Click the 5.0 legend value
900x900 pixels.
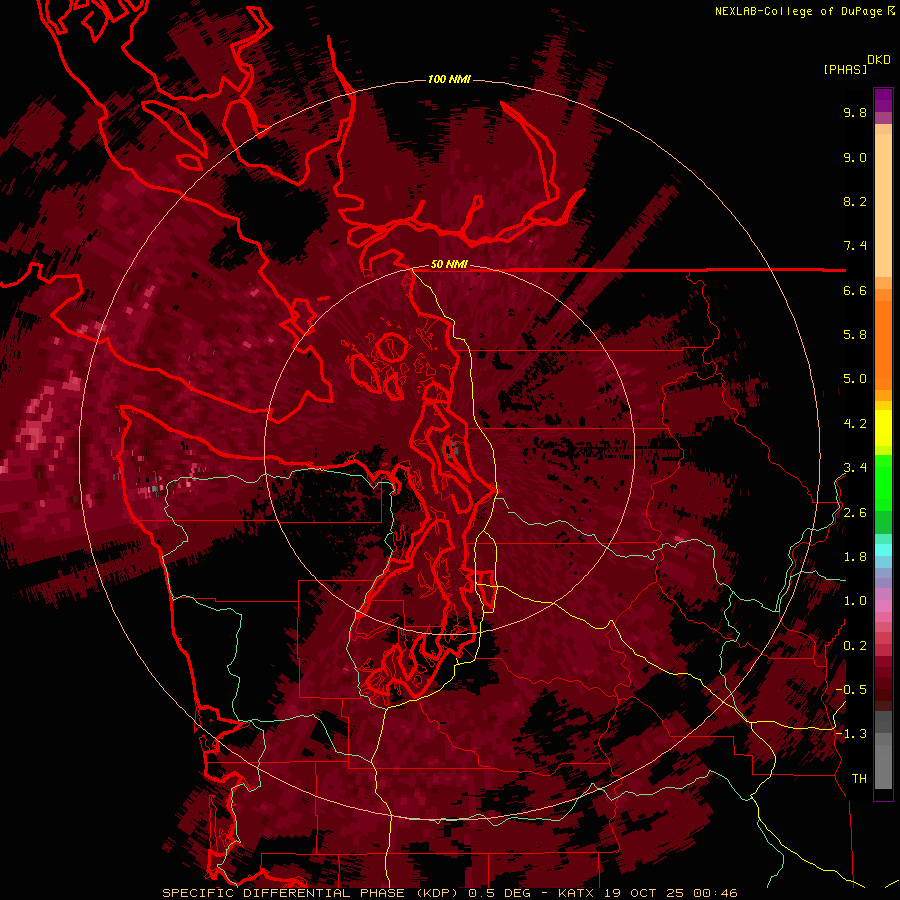point(855,379)
